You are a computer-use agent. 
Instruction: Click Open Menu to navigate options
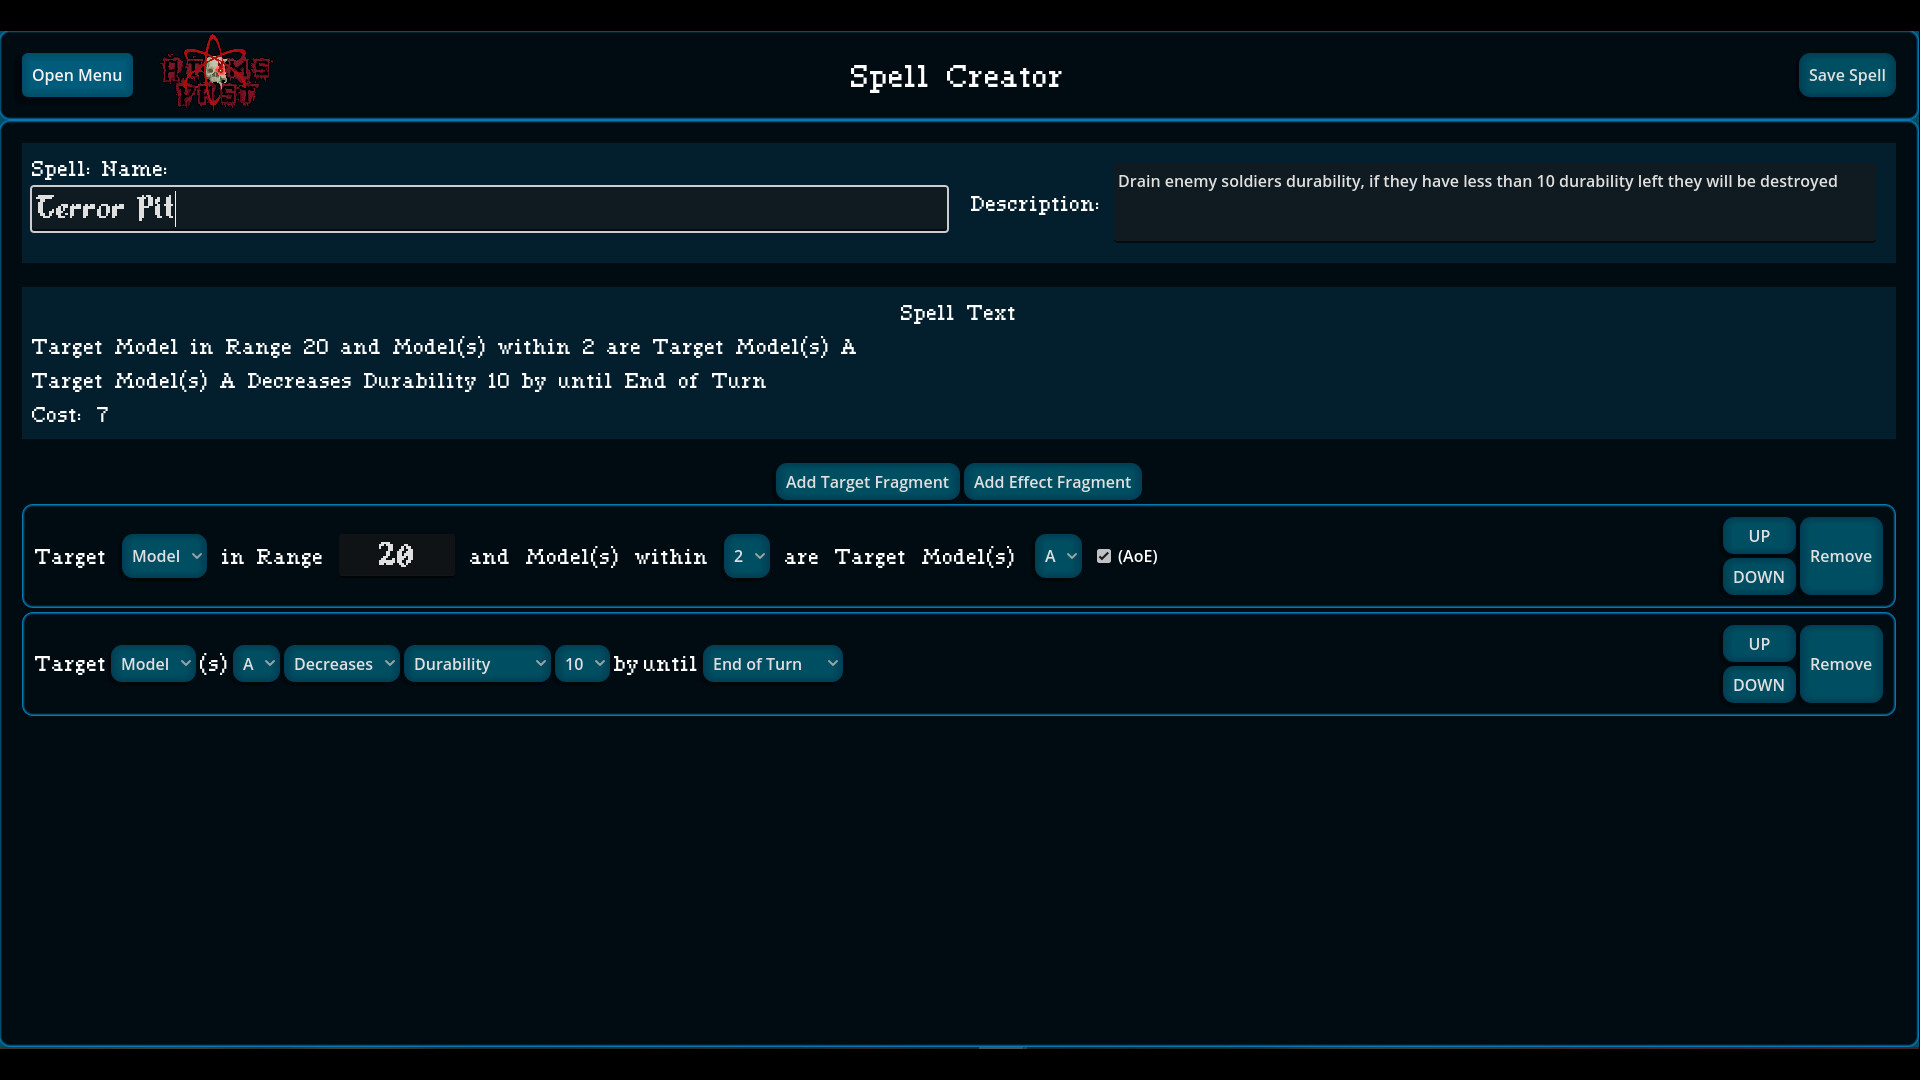click(x=76, y=75)
